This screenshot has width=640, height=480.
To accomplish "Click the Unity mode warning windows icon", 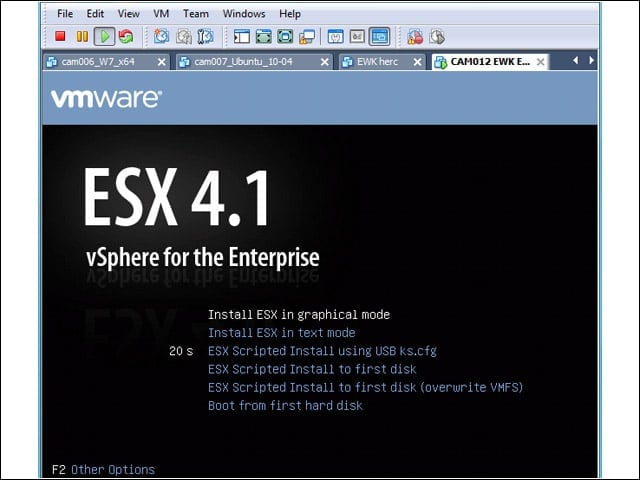I will 307,36.
